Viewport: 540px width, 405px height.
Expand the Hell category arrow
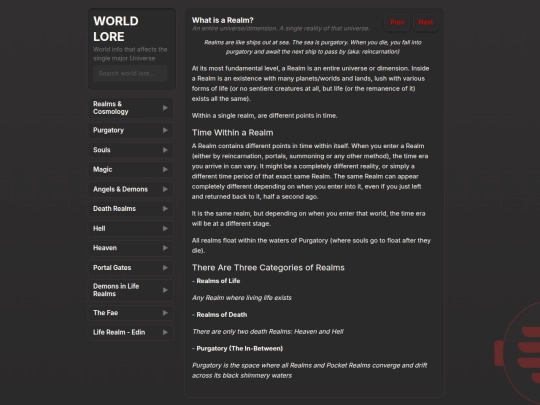(165, 228)
